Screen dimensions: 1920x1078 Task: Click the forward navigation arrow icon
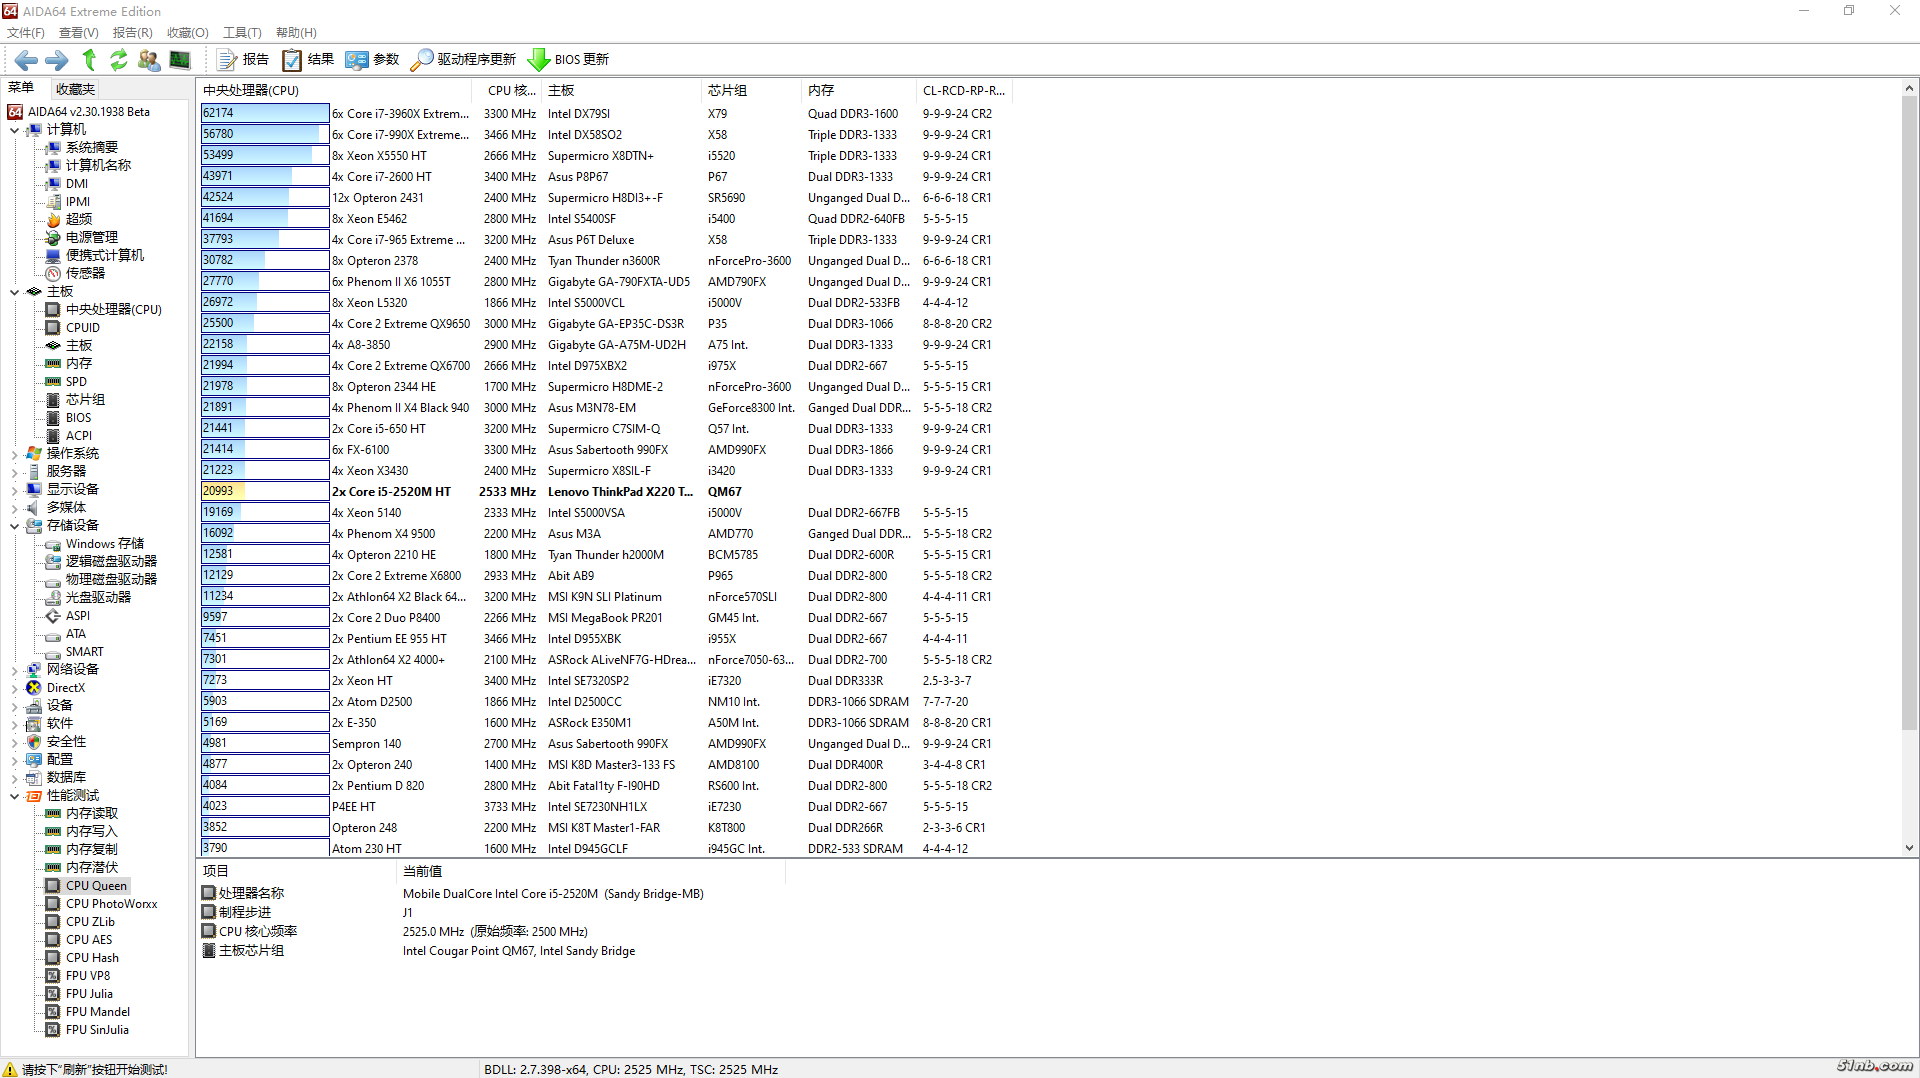point(57,60)
